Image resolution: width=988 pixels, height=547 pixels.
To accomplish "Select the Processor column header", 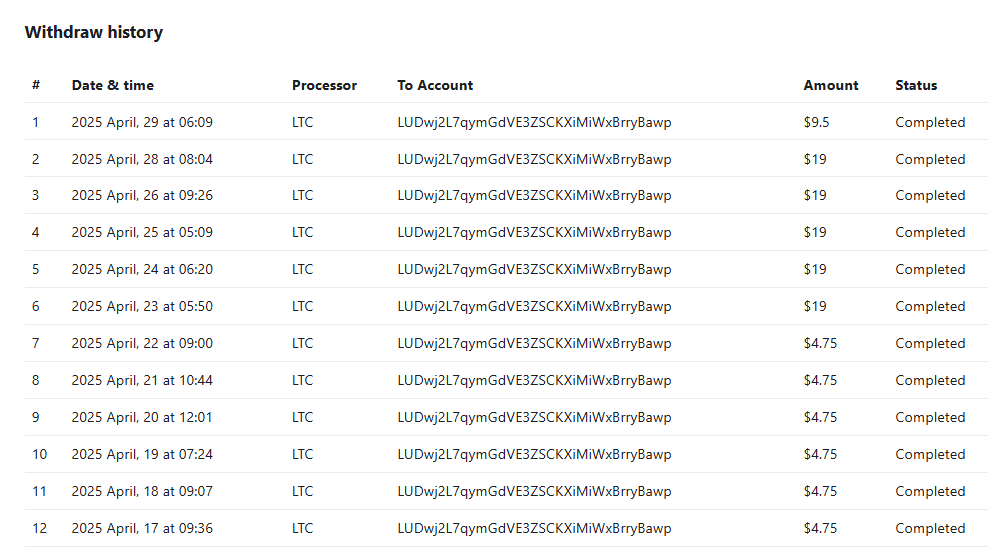I will click(x=325, y=85).
